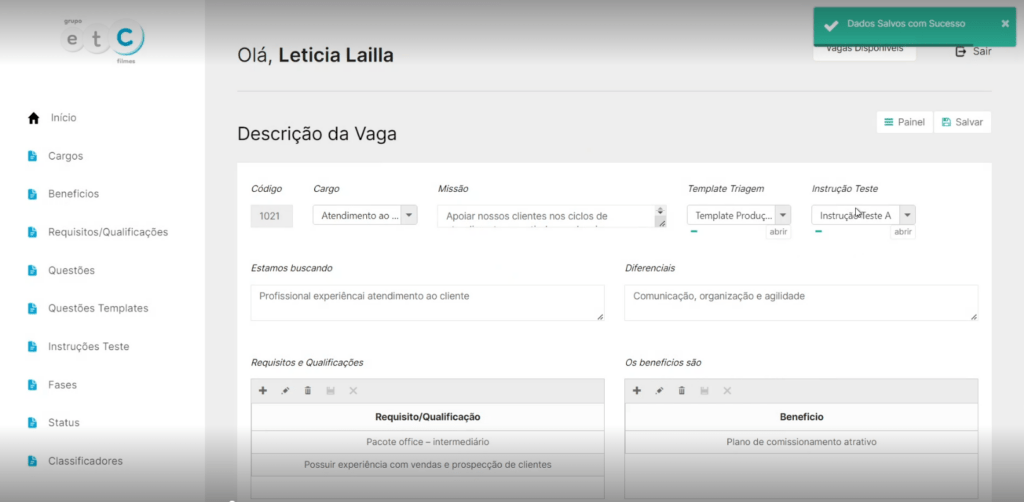The width and height of the screenshot is (1024, 502).
Task: Click the trash icon in Requisitos grid toolbar
Action: [308, 391]
